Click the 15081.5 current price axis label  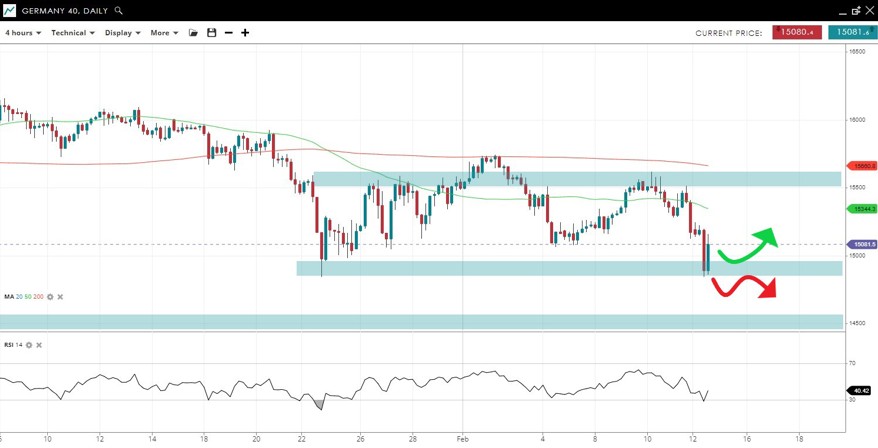coord(863,244)
